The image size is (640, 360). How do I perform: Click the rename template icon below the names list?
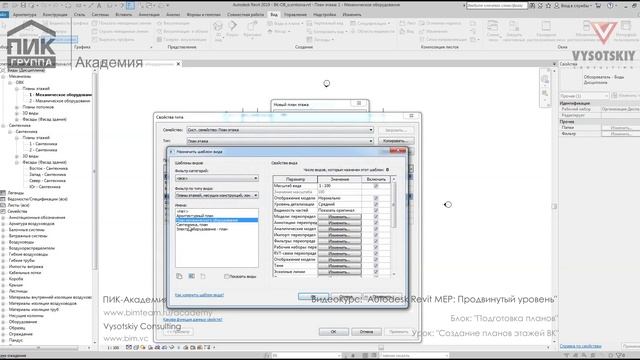pyautogui.click(x=191, y=276)
